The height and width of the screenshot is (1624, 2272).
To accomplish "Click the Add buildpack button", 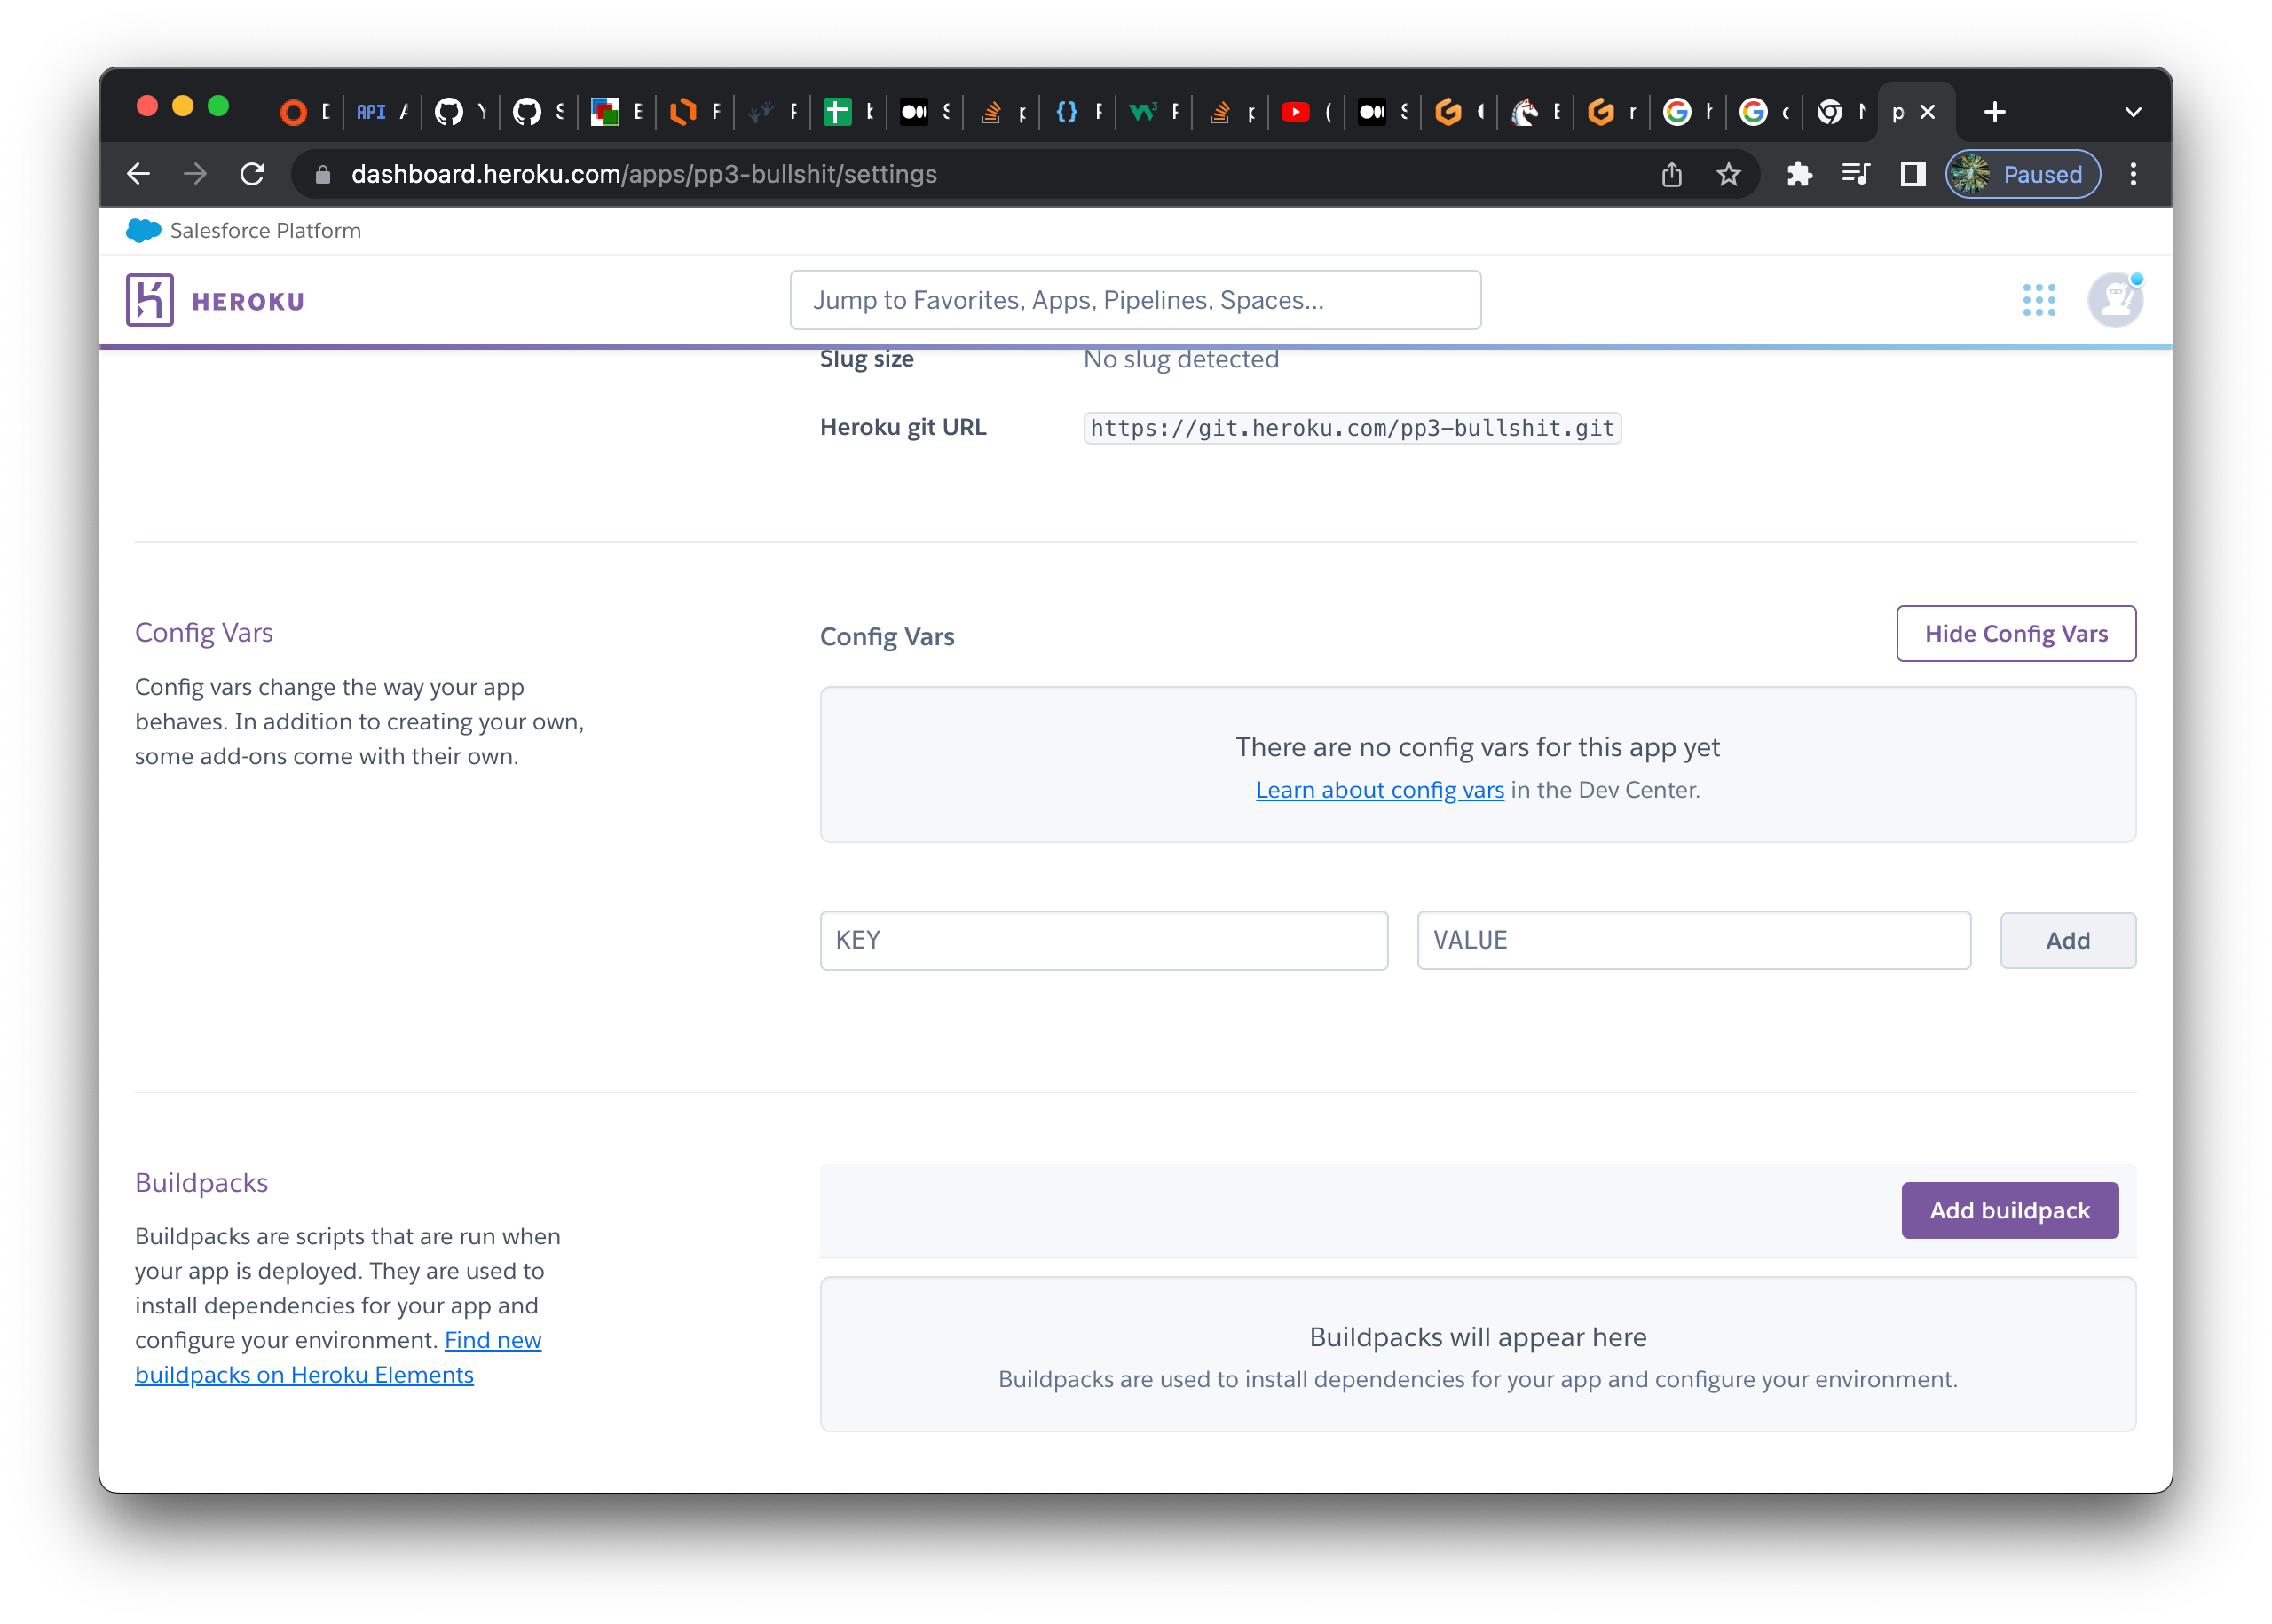I will [2009, 1210].
